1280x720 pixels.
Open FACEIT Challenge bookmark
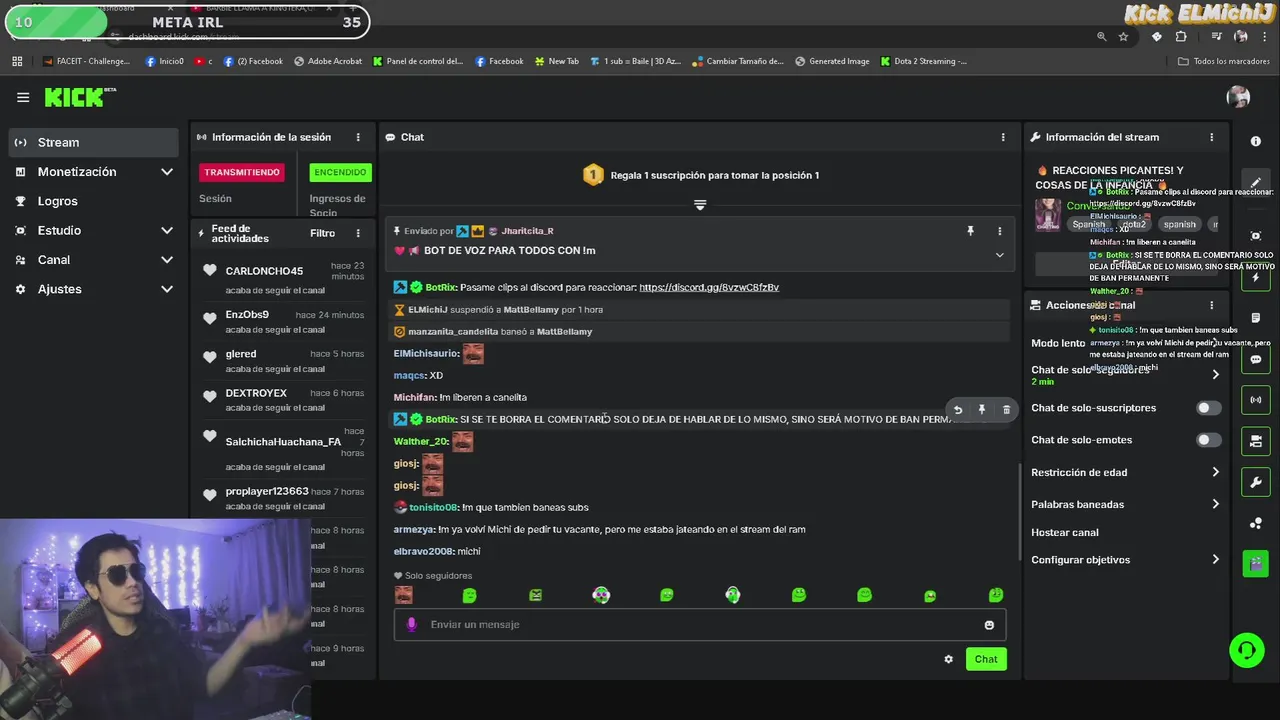tap(86, 61)
